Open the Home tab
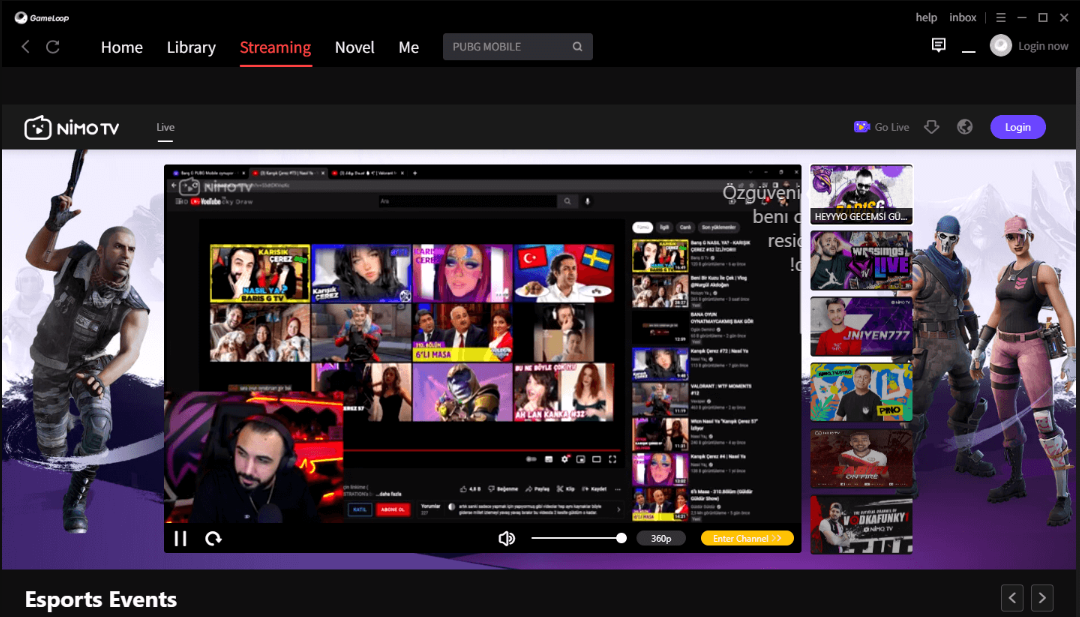Screen dimensions: 1080x617 pyautogui.click(x=122, y=47)
